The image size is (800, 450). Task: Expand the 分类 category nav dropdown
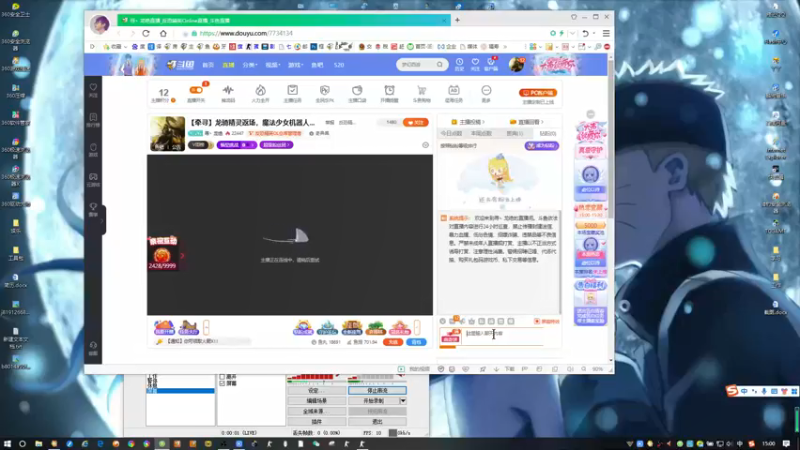click(x=250, y=65)
